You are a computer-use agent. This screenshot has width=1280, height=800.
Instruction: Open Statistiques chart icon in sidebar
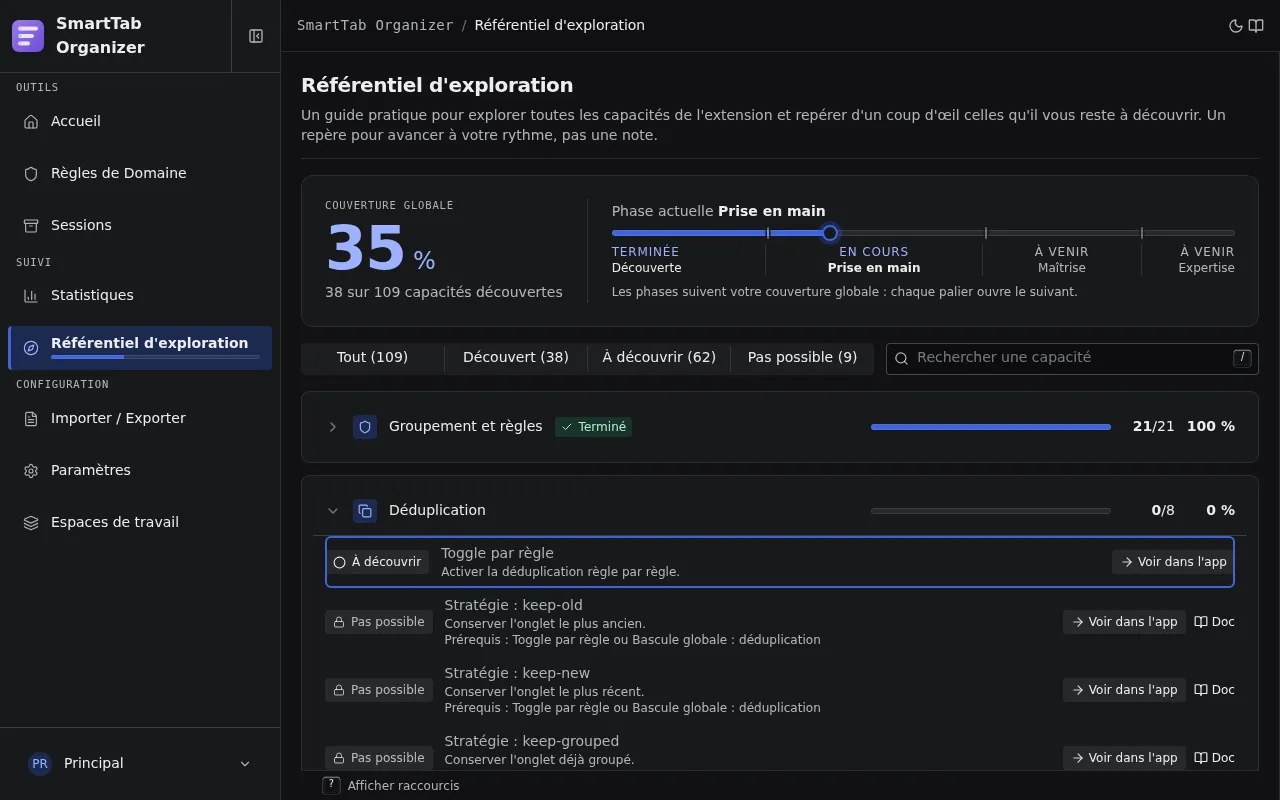[31, 295]
